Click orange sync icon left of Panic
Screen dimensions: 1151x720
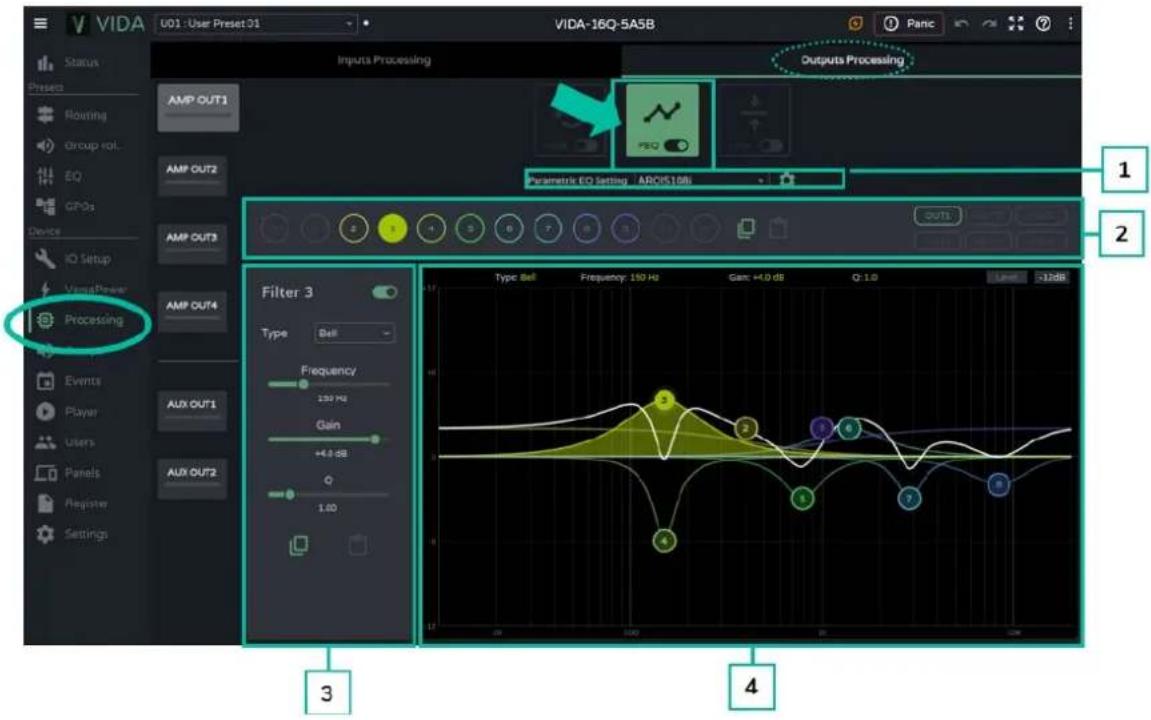coord(855,23)
